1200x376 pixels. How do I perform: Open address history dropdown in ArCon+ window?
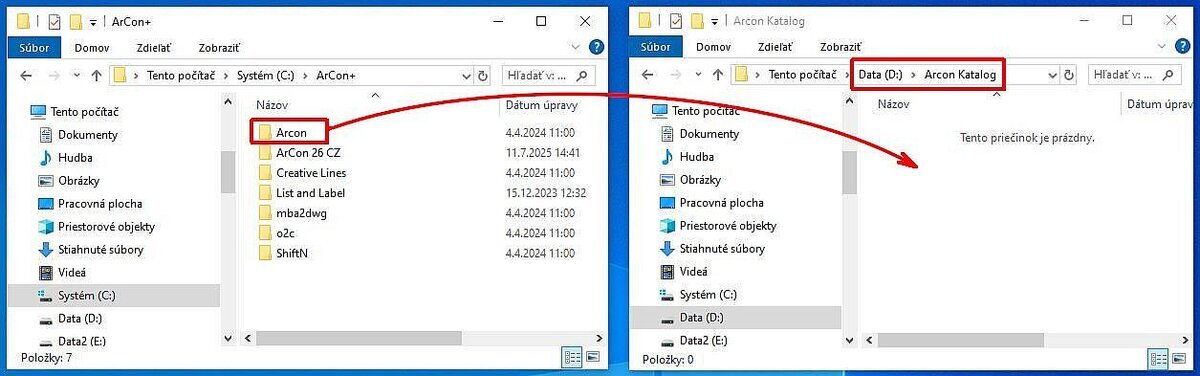(x=465, y=75)
